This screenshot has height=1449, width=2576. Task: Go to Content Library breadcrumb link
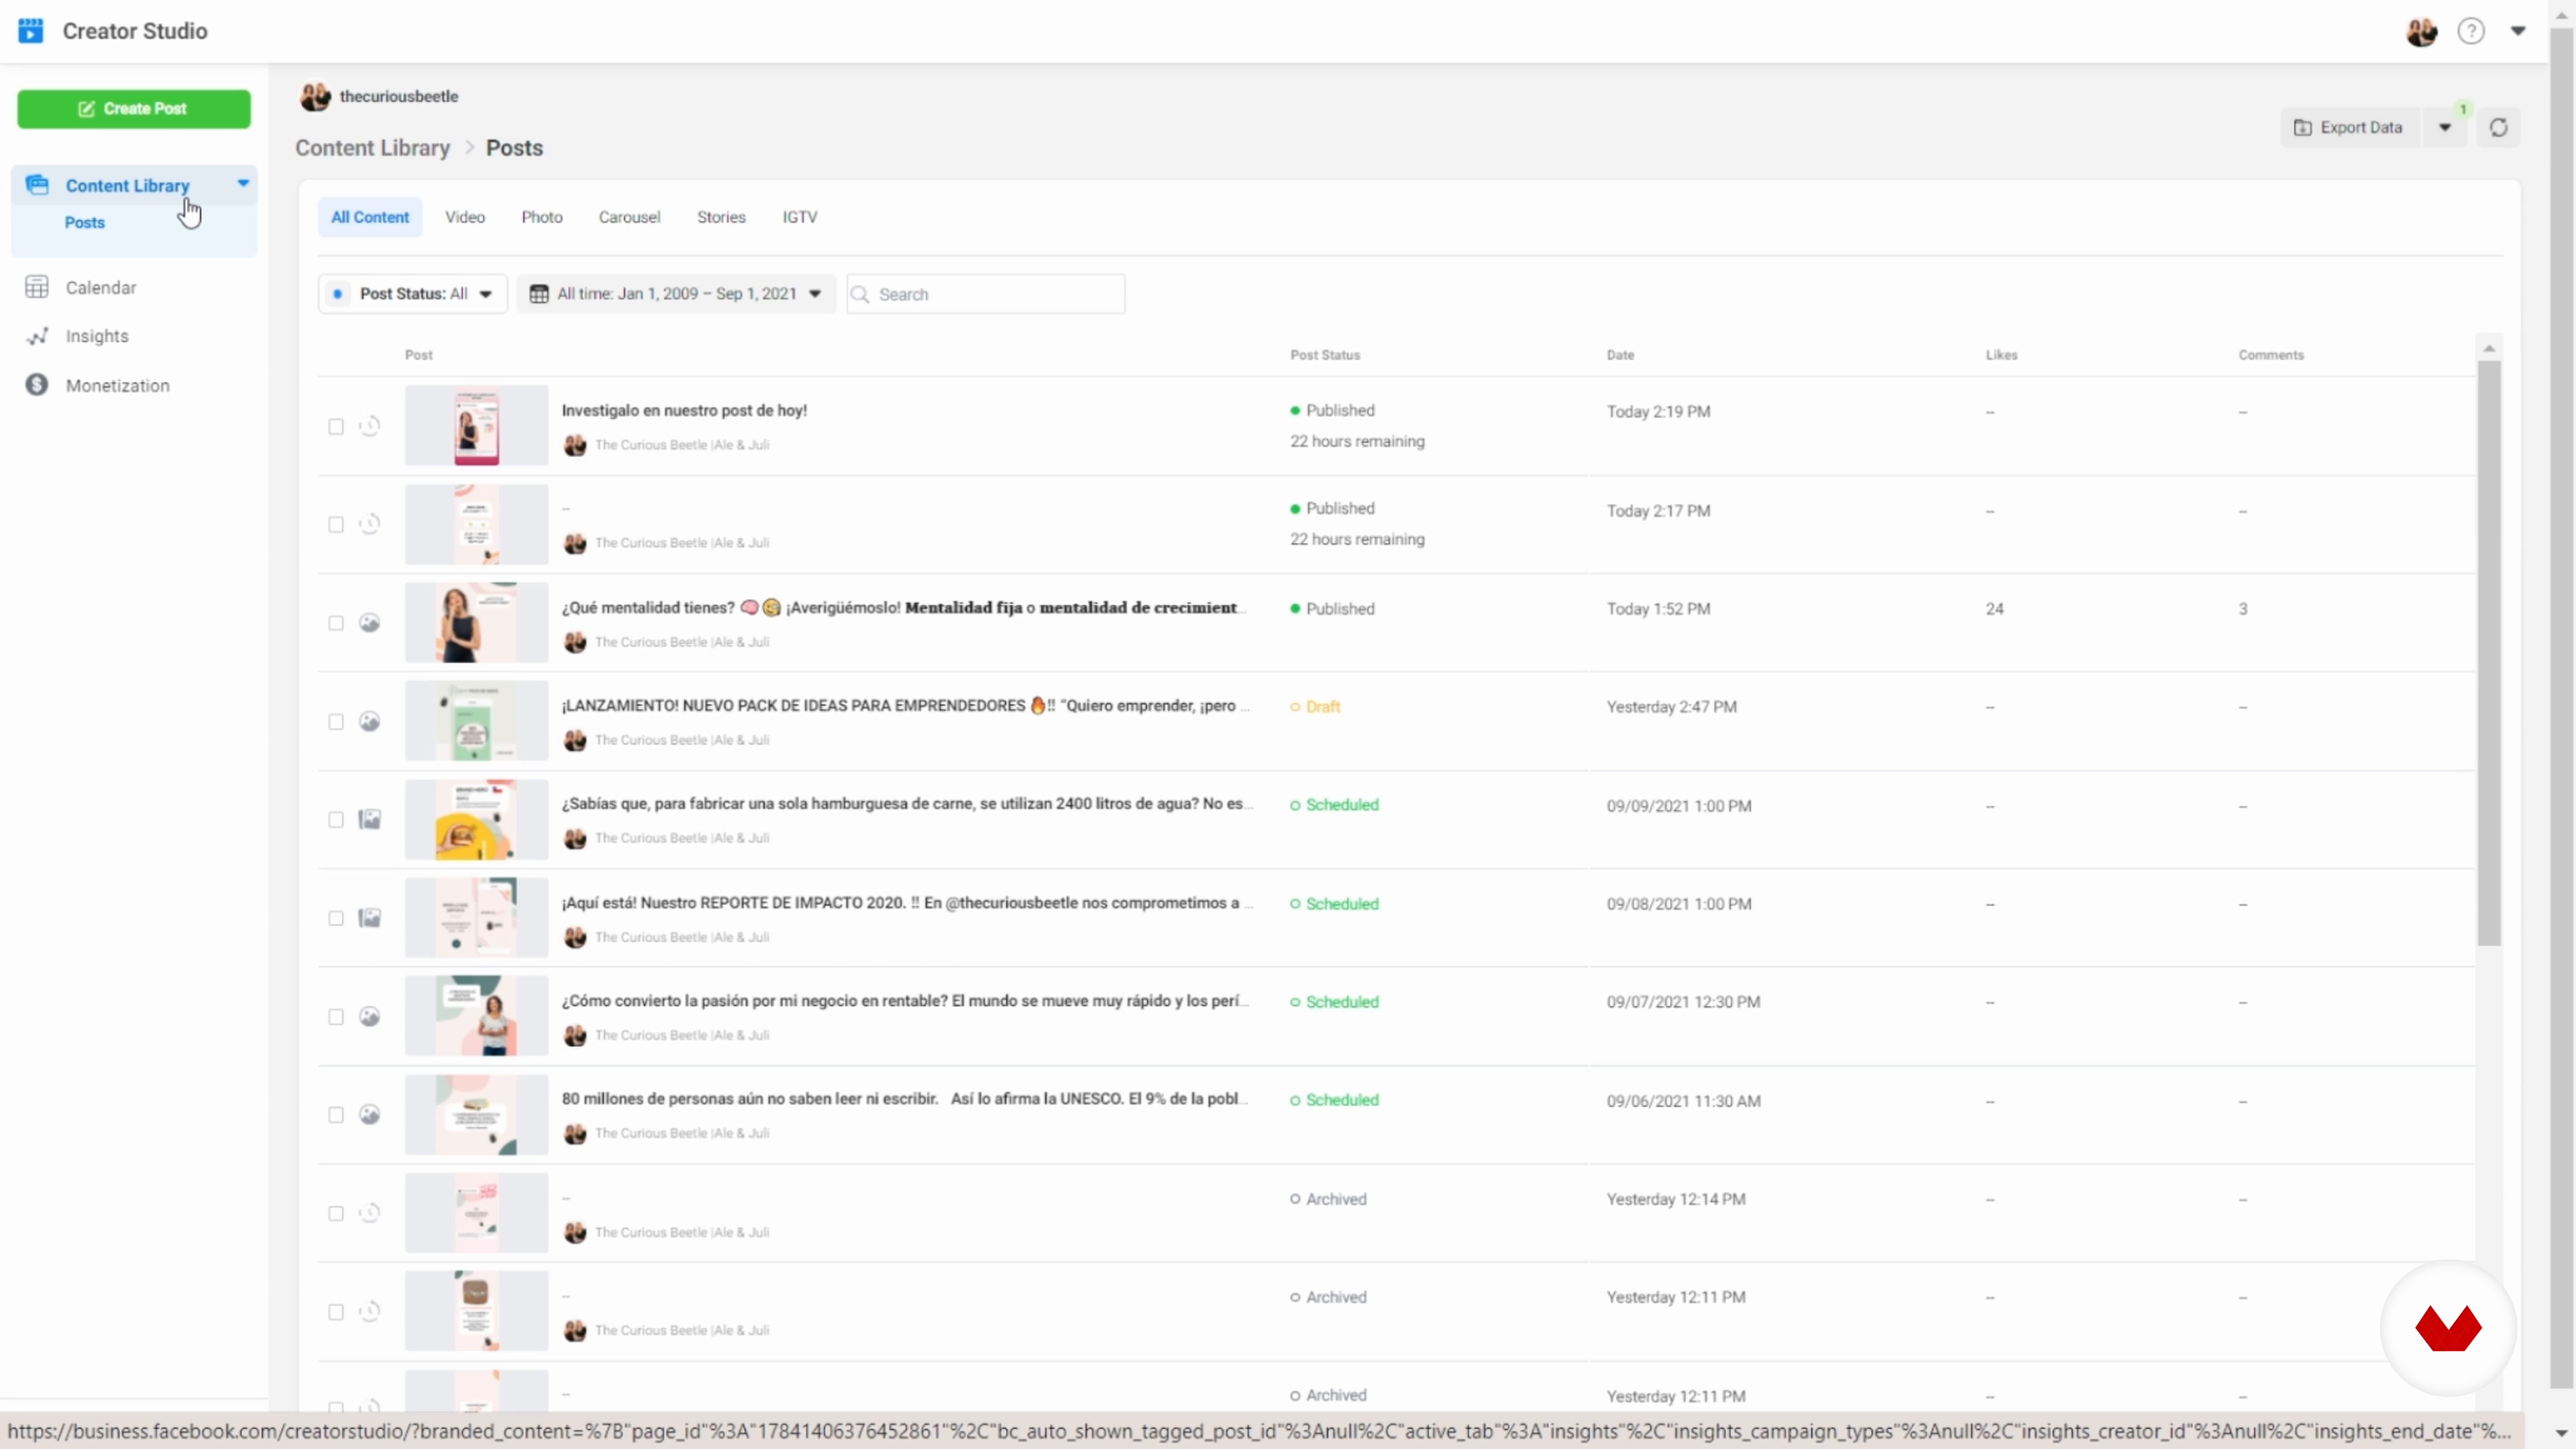(x=373, y=148)
